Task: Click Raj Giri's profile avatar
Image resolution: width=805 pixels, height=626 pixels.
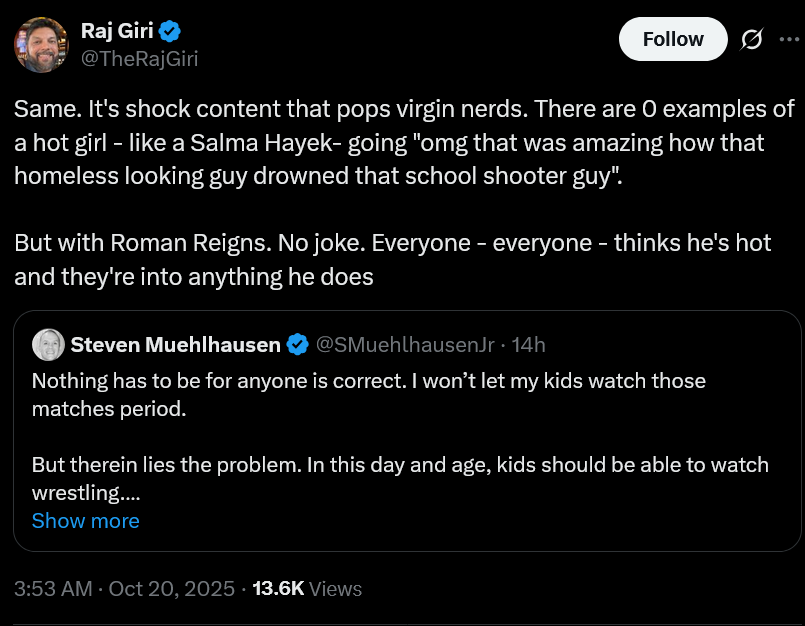Action: click(41, 46)
